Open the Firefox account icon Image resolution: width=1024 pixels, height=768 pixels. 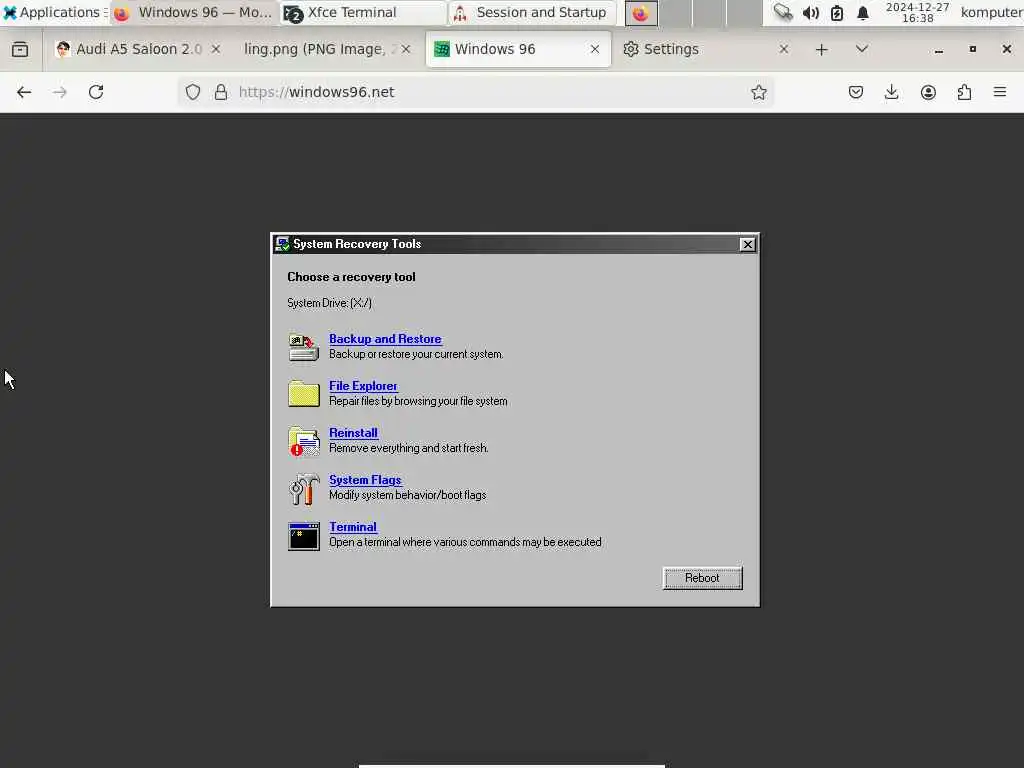[928, 92]
